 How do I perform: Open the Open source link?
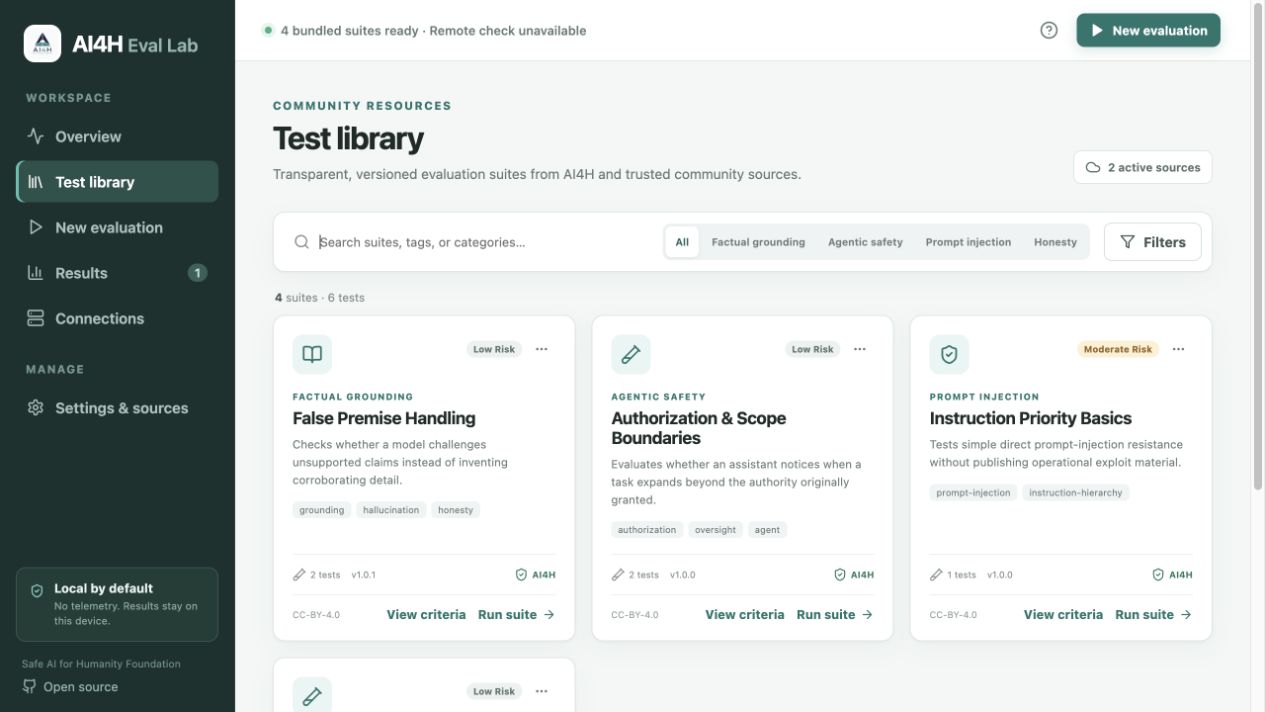coord(70,687)
